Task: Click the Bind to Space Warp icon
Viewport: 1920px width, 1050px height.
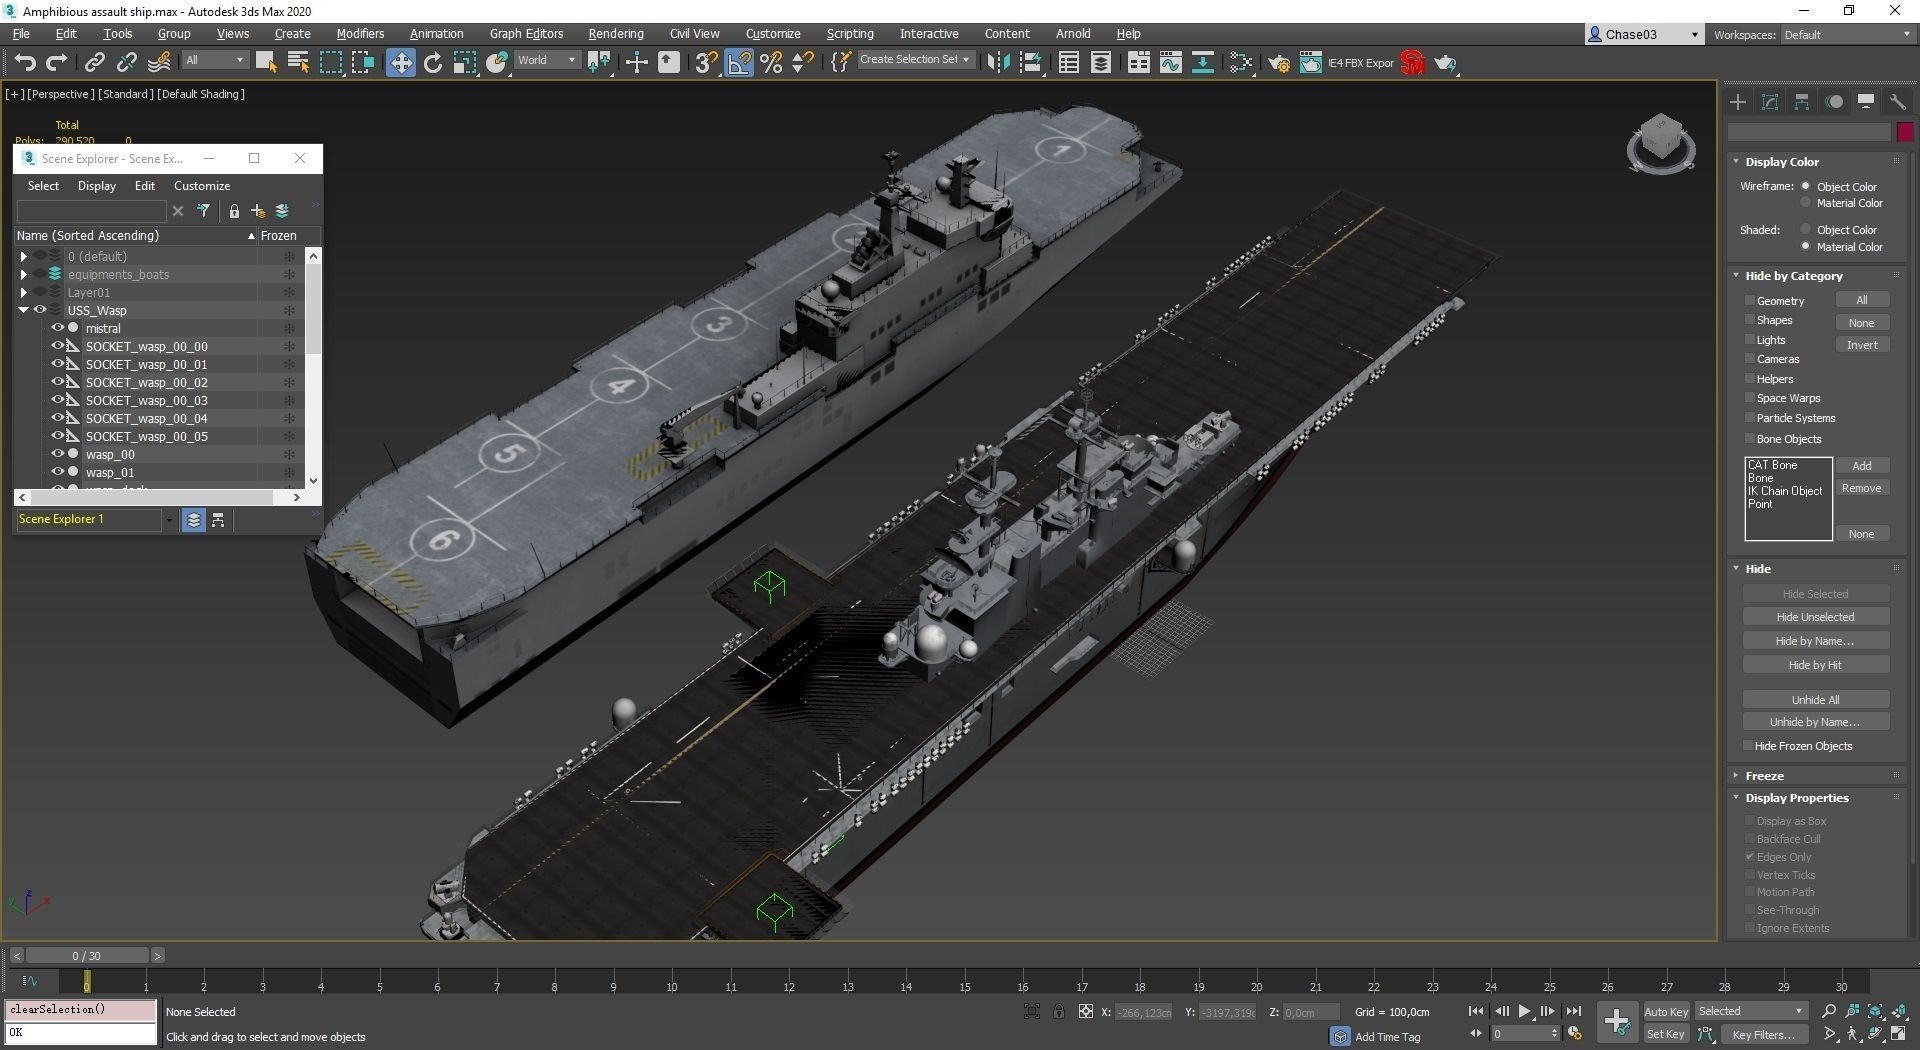Action: pyautogui.click(x=159, y=62)
